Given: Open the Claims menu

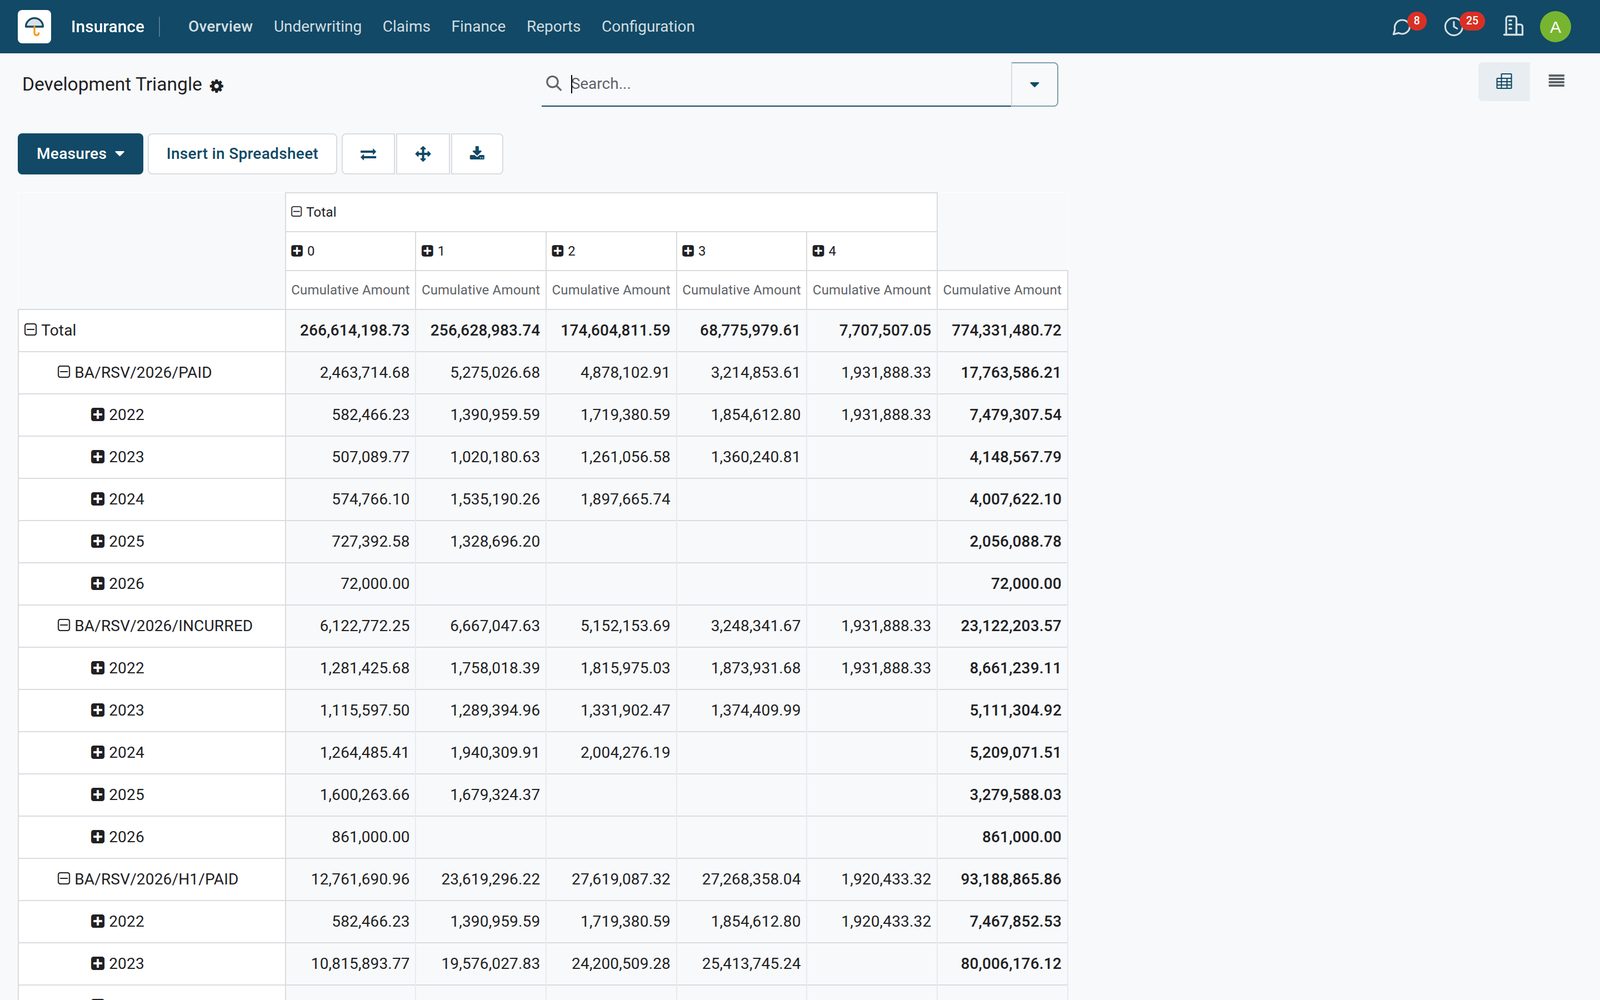Looking at the screenshot, I should pyautogui.click(x=406, y=27).
